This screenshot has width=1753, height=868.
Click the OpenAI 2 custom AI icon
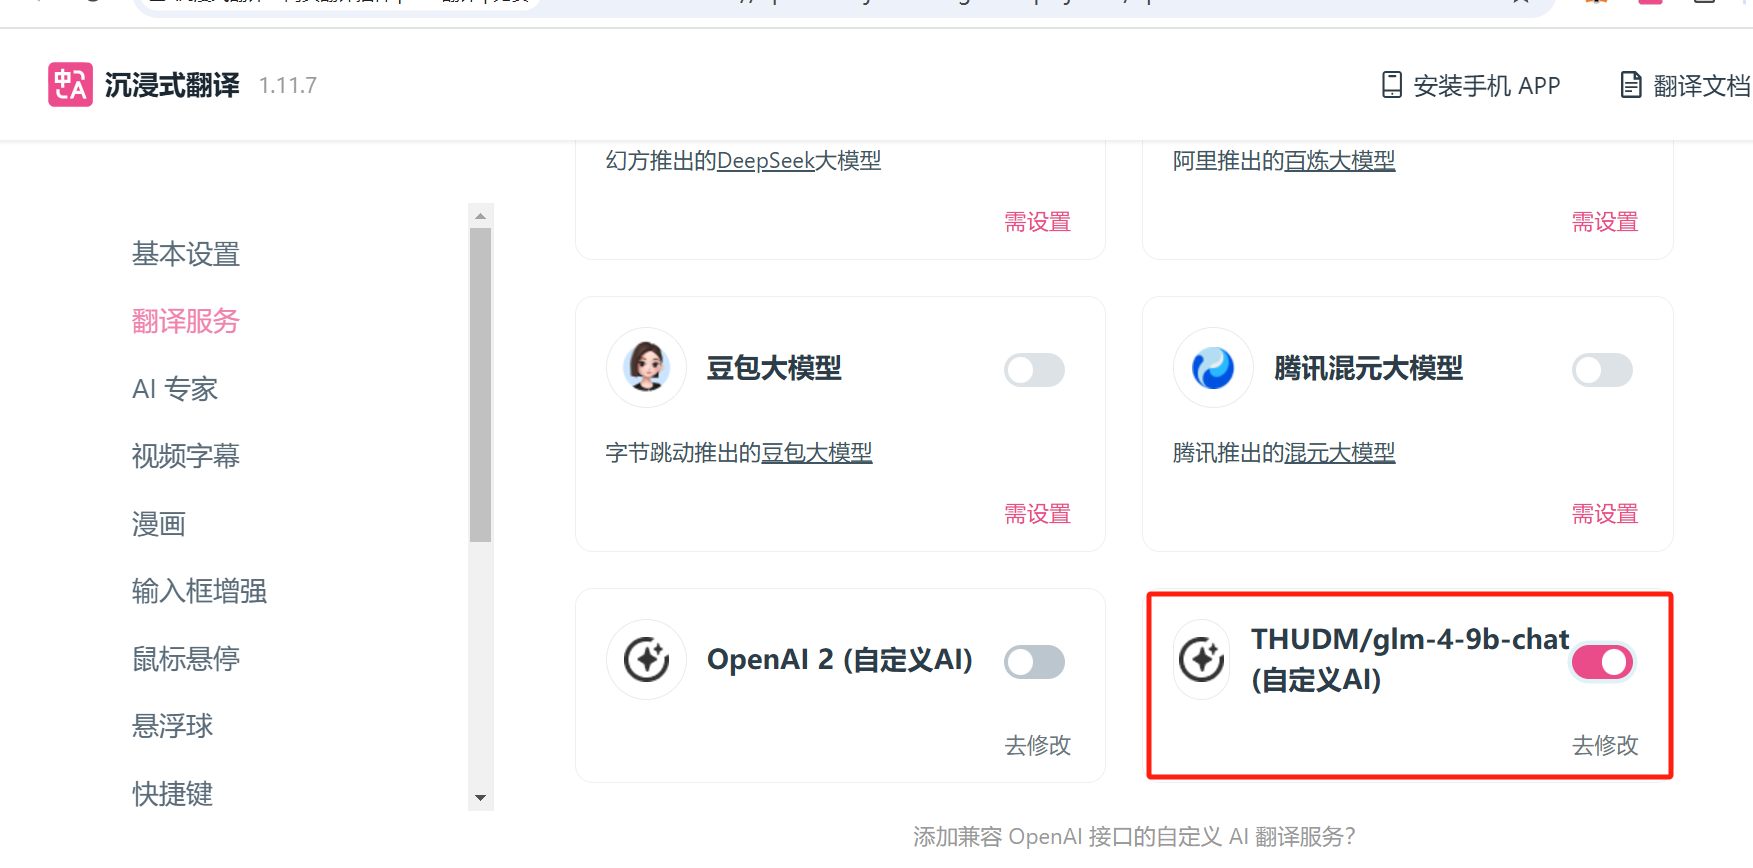point(646,660)
